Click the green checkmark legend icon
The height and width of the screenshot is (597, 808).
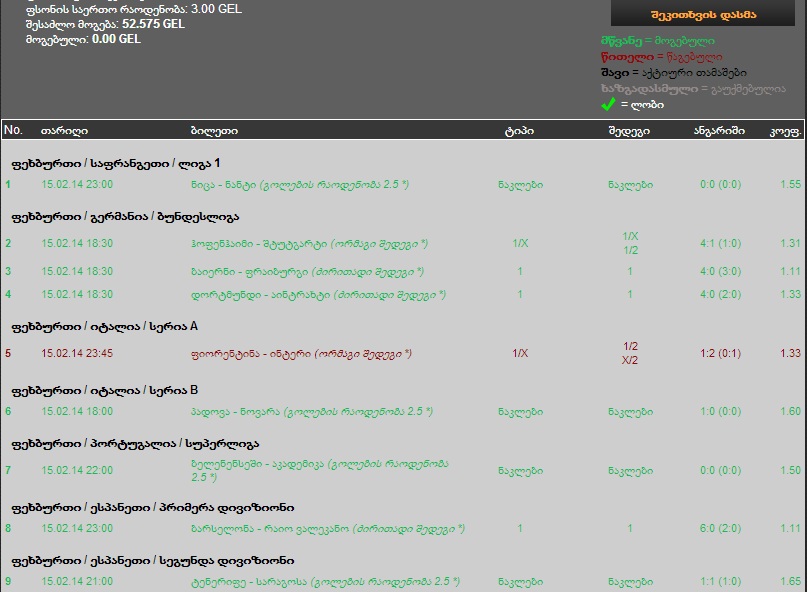pyautogui.click(x=608, y=105)
